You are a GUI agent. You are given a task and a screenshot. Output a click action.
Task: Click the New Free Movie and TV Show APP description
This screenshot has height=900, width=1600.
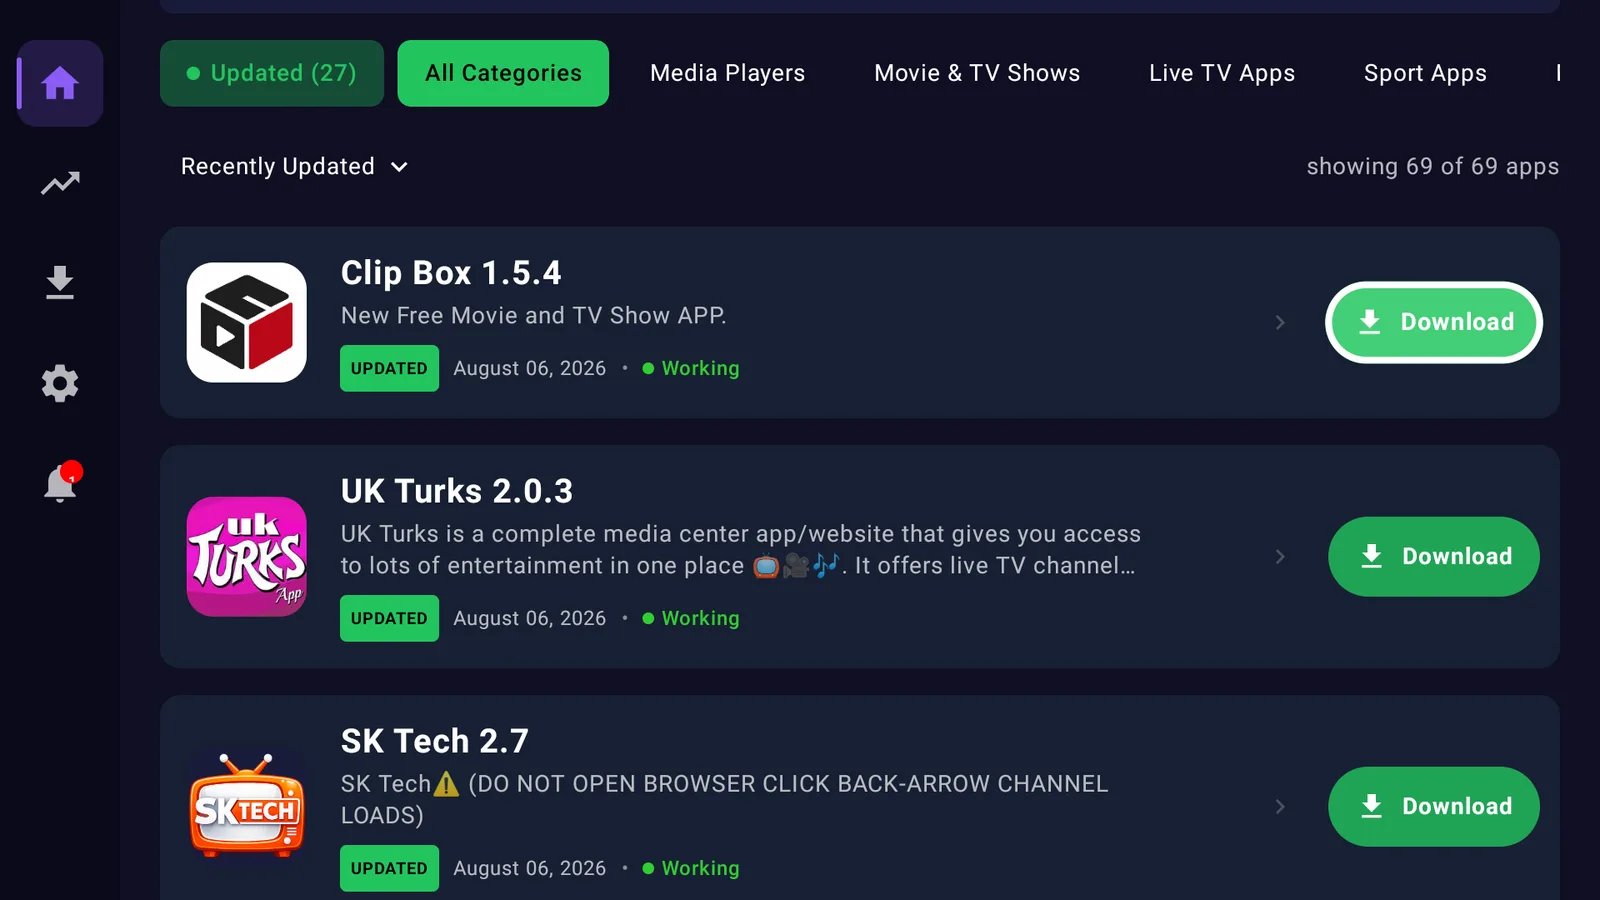pos(534,315)
